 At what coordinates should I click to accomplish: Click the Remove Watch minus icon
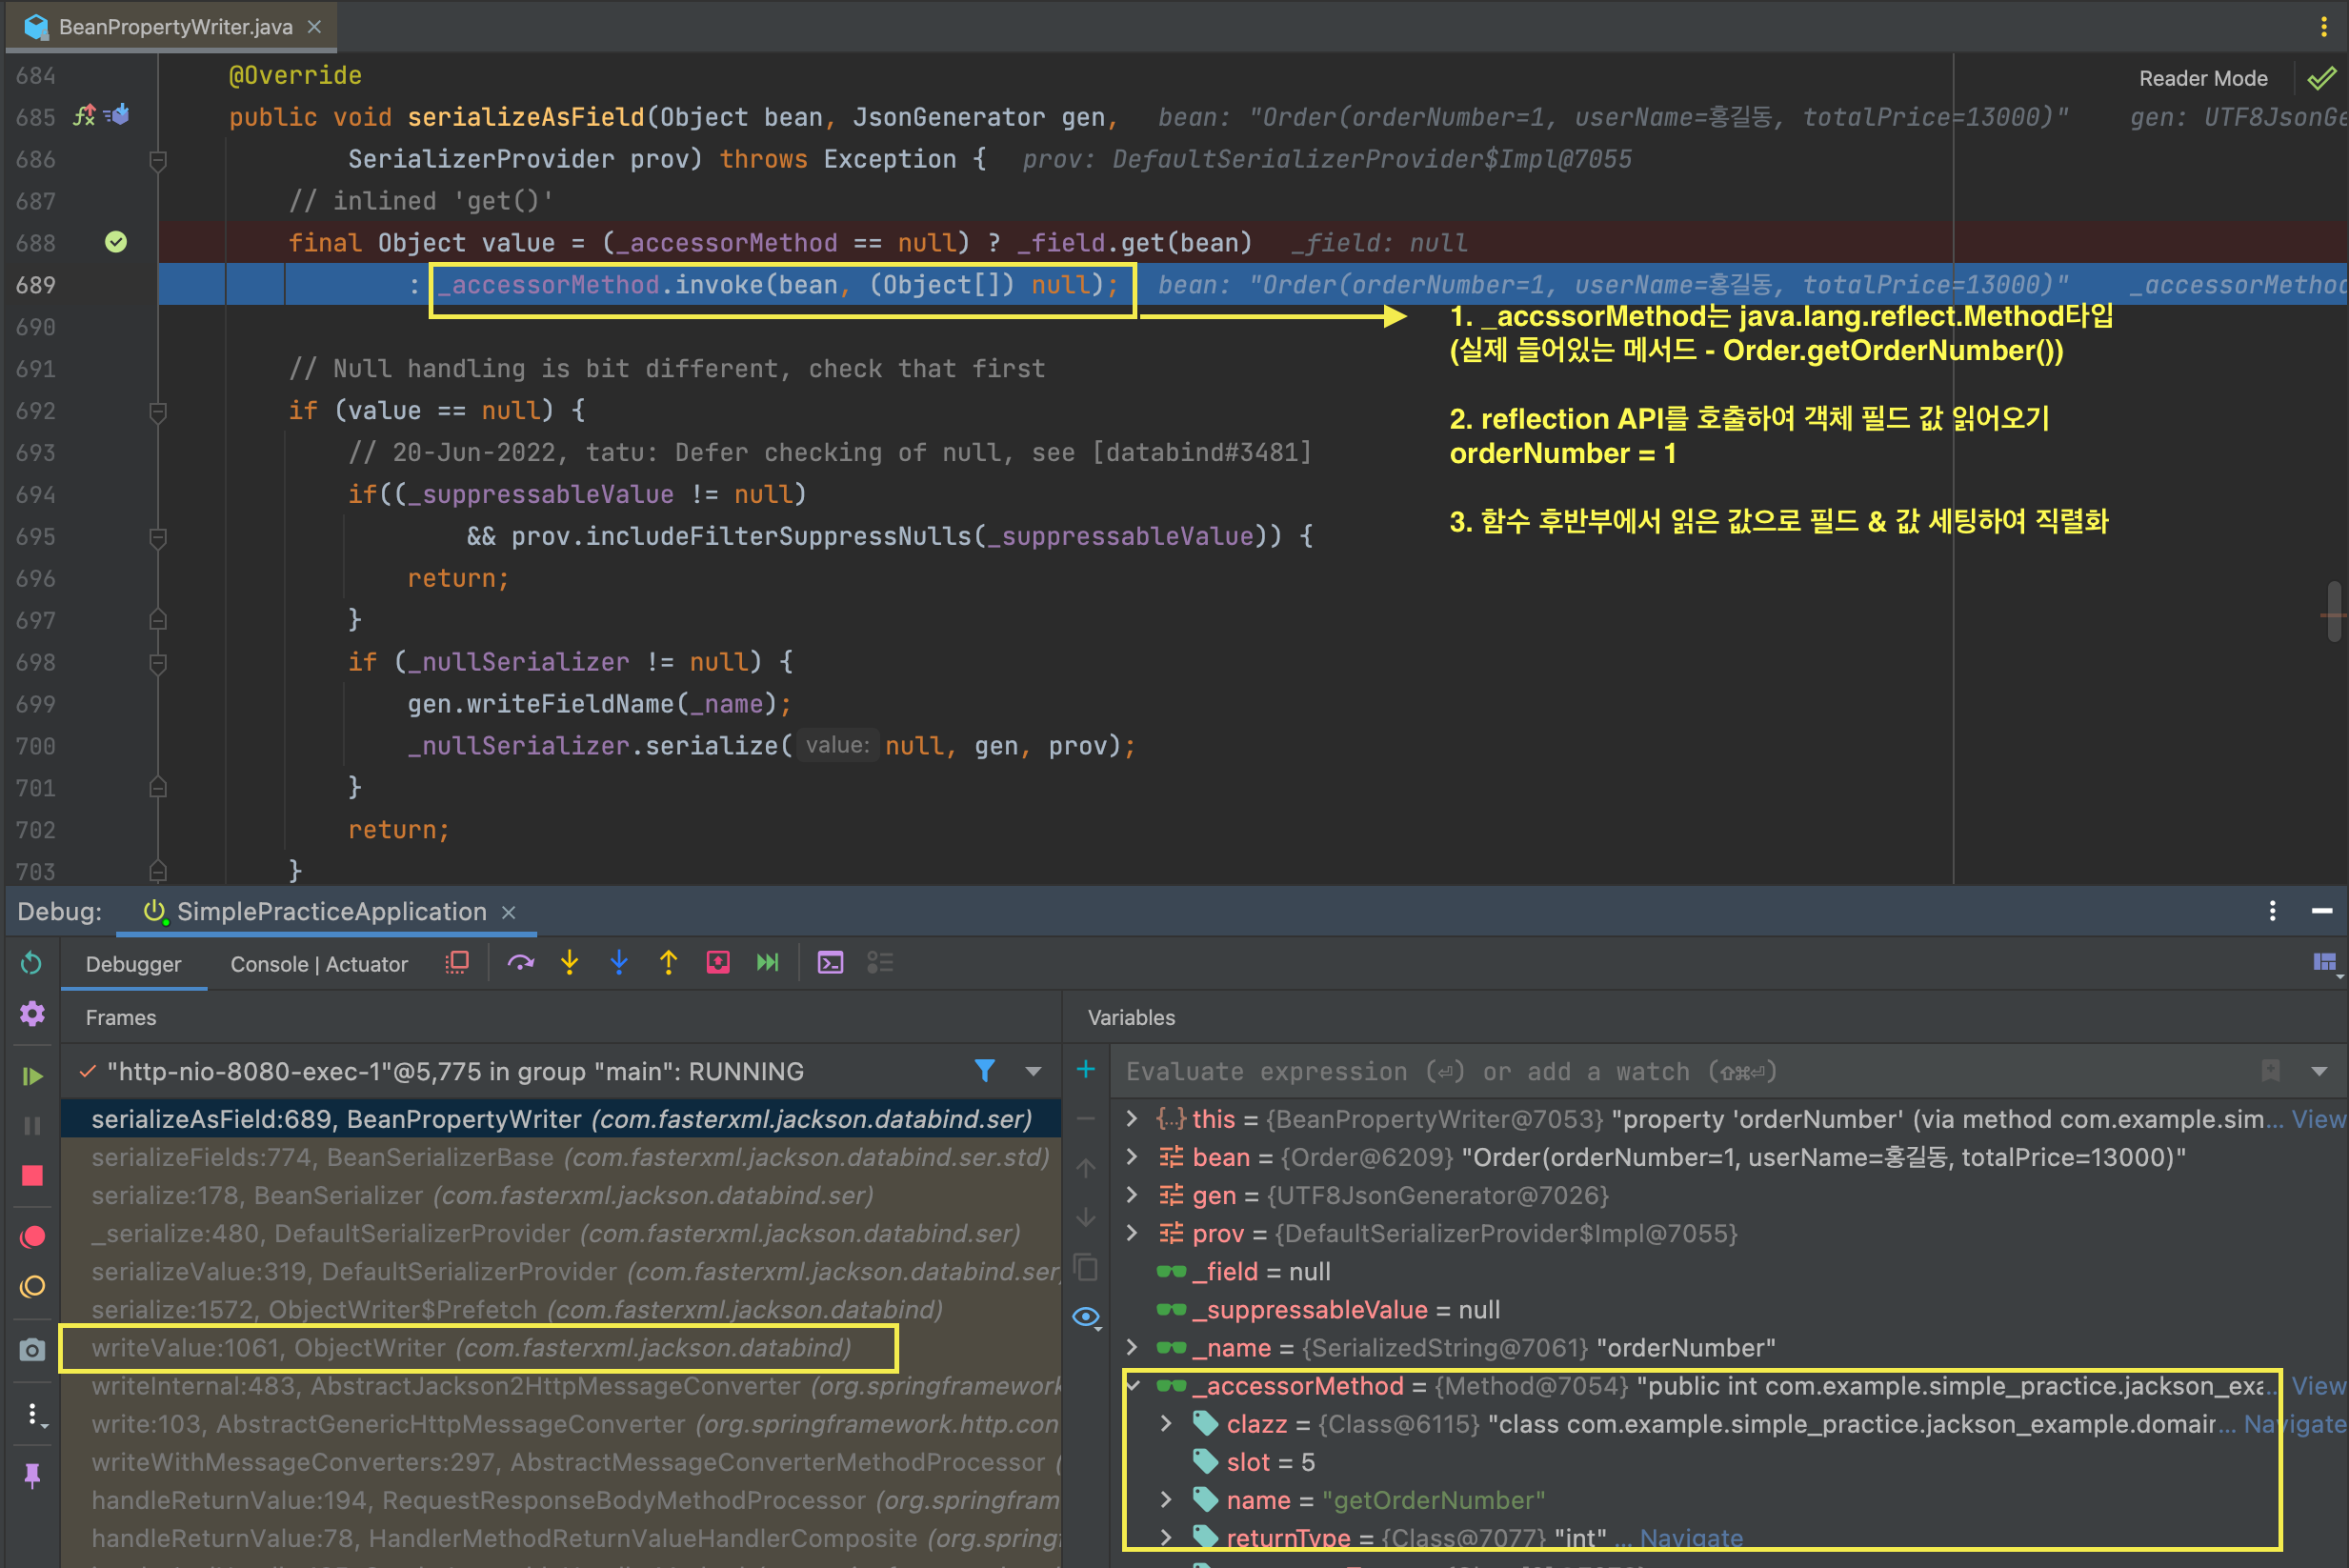point(1086,1120)
